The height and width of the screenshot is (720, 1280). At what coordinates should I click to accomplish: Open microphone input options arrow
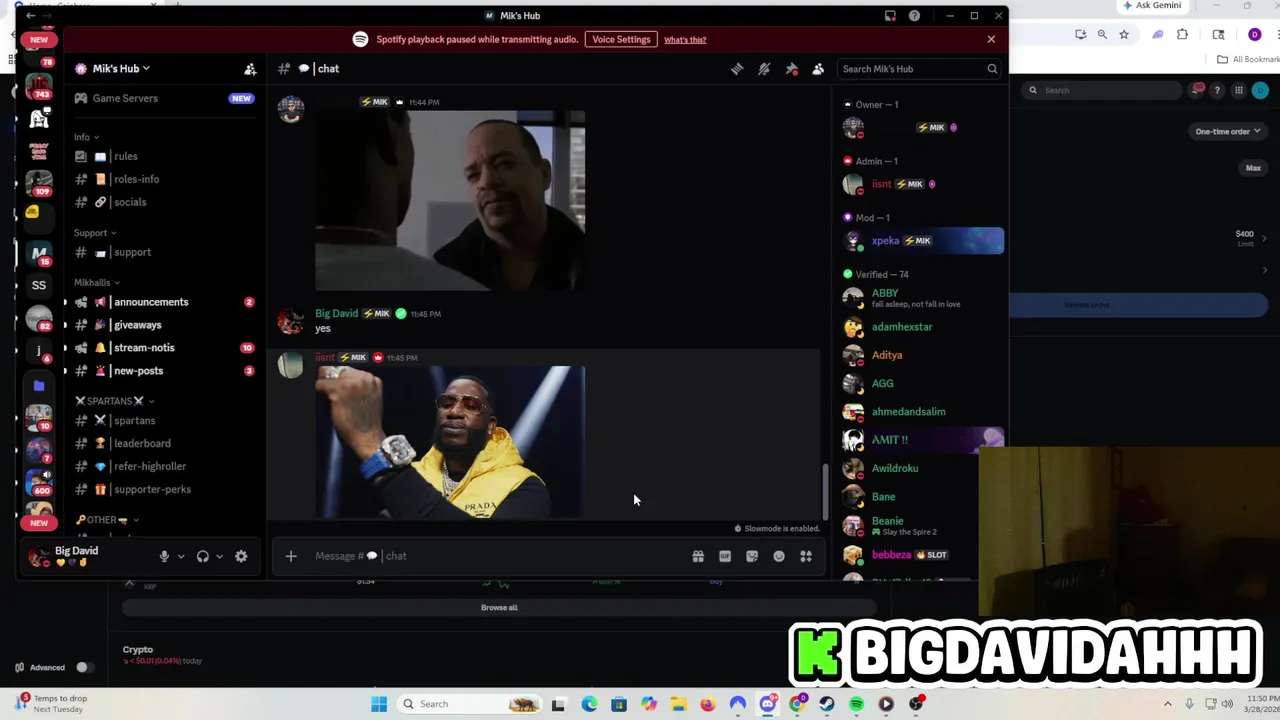click(x=180, y=556)
